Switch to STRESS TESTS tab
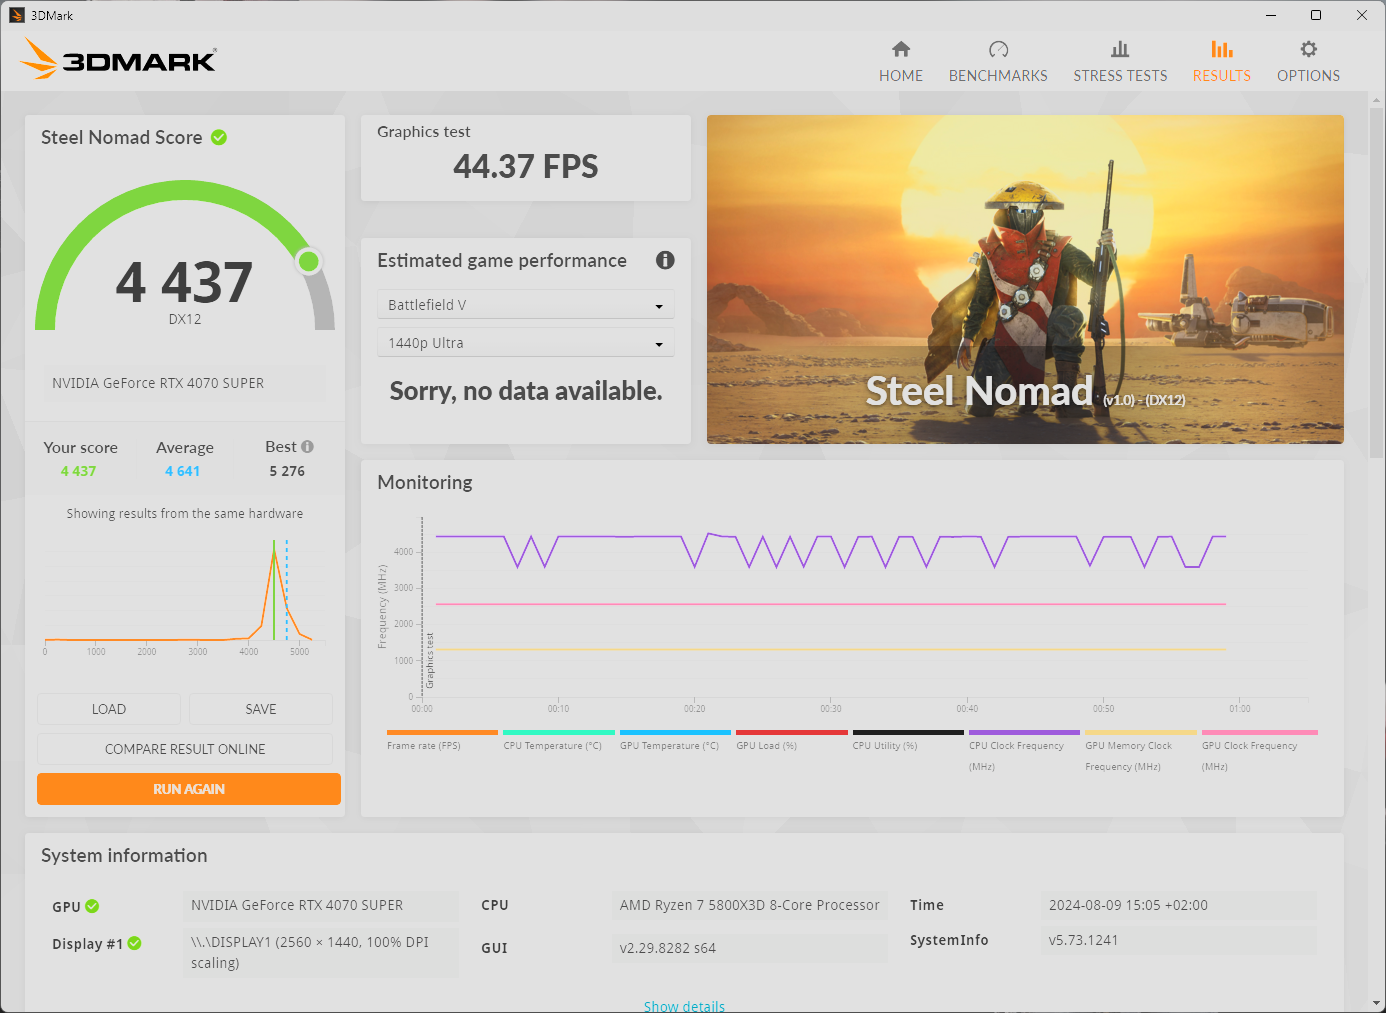The image size is (1386, 1013). click(1120, 62)
